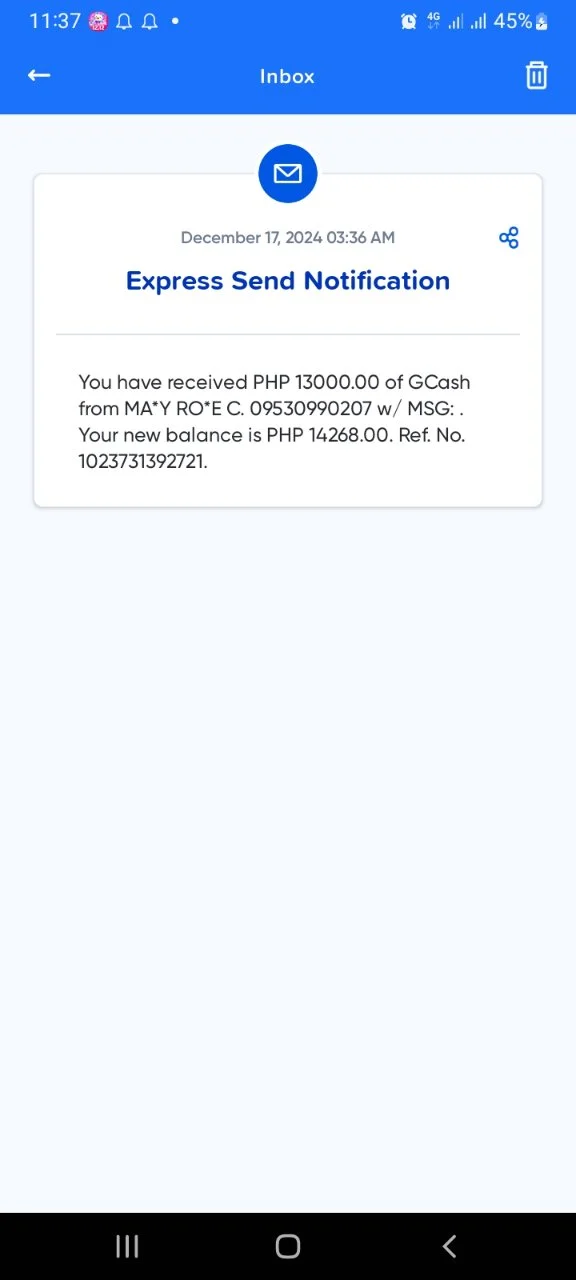Tap the first bell notification icon
The width and height of the screenshot is (576, 1280).
point(124,21)
